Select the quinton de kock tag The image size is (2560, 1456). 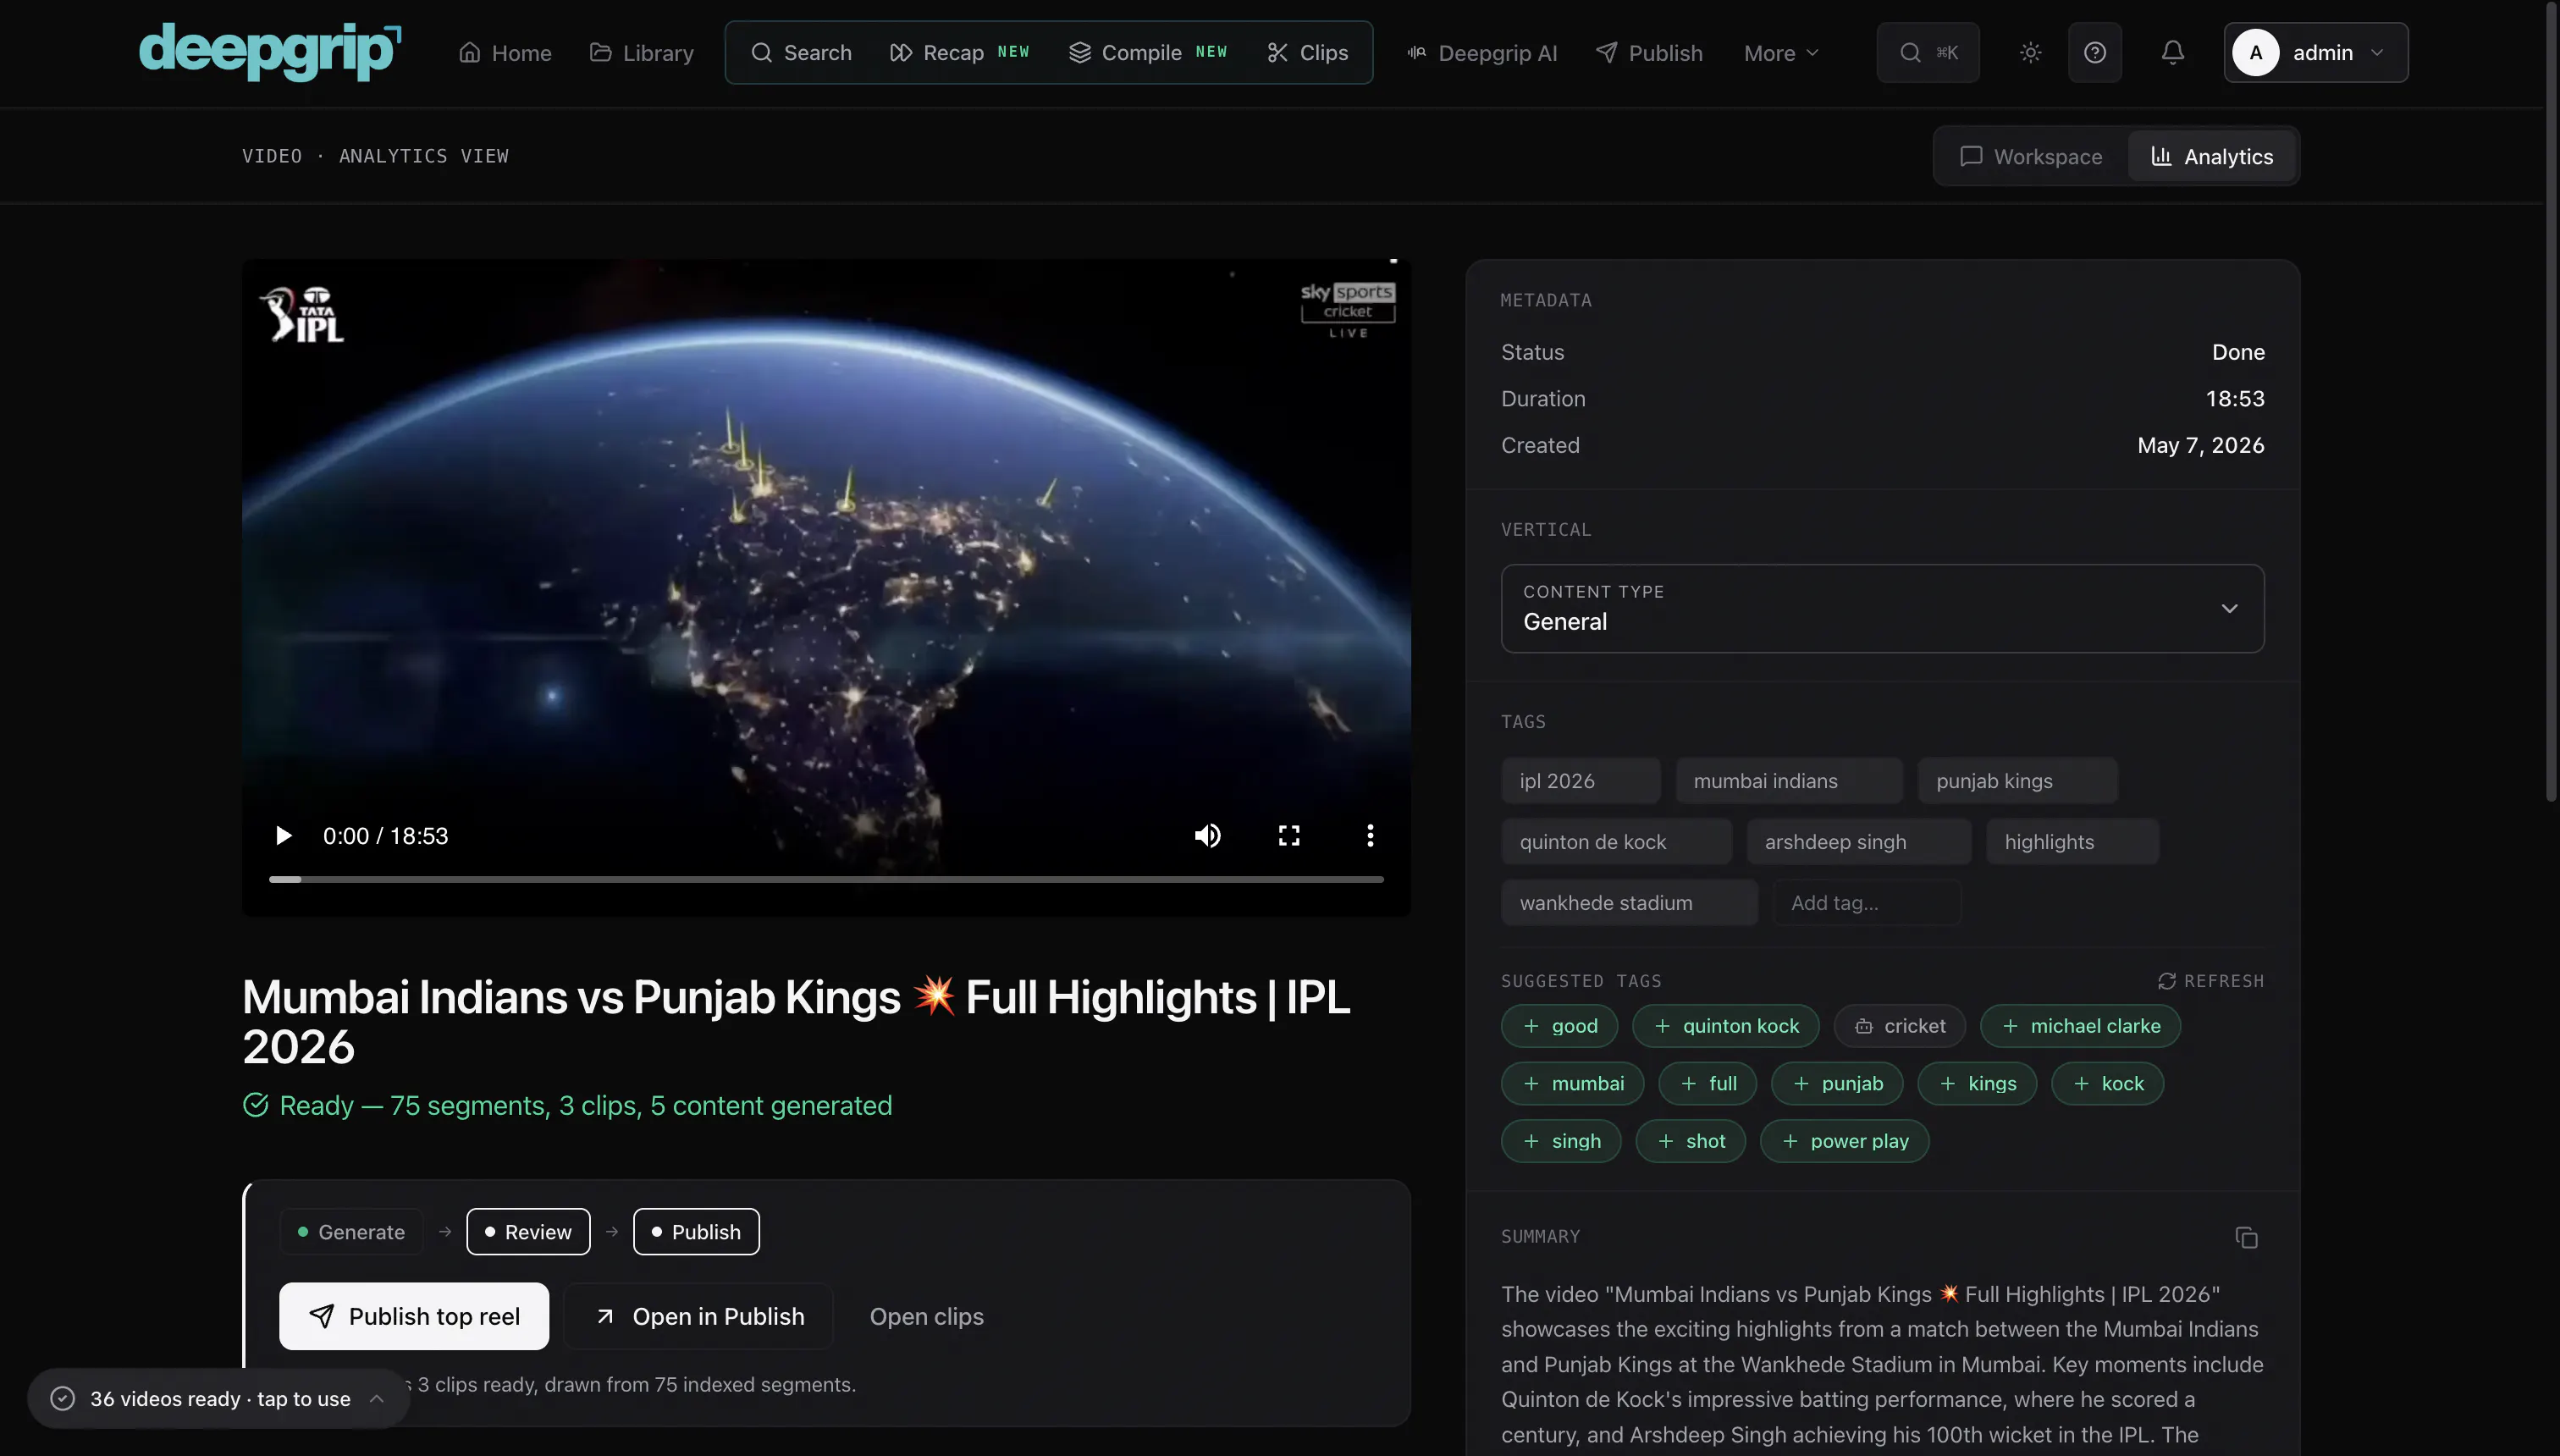(1616, 841)
